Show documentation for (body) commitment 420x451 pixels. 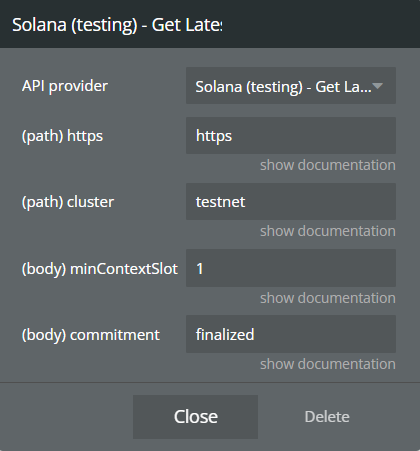[328, 364]
